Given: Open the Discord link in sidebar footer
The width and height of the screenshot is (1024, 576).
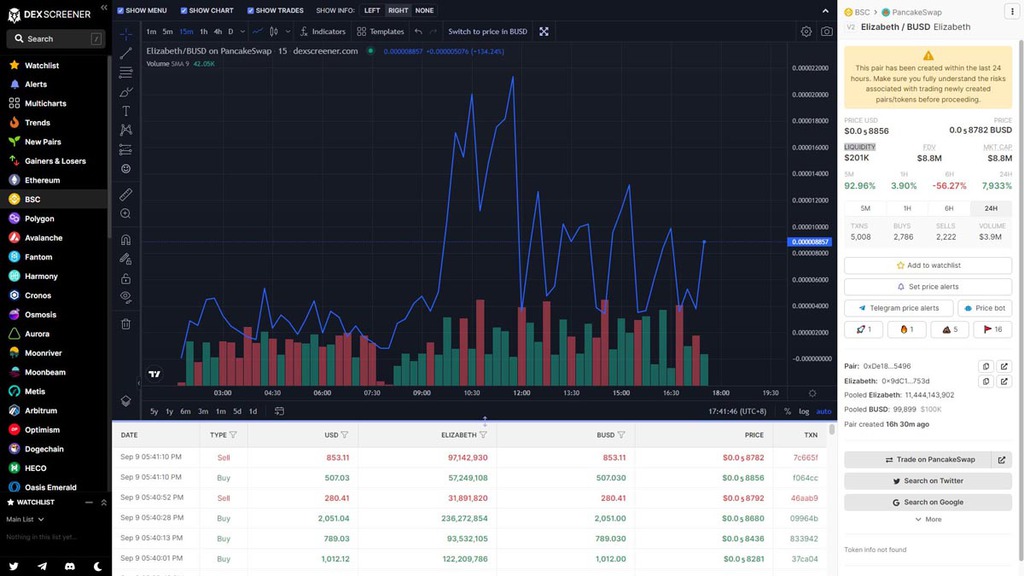Looking at the screenshot, I should [x=70, y=566].
